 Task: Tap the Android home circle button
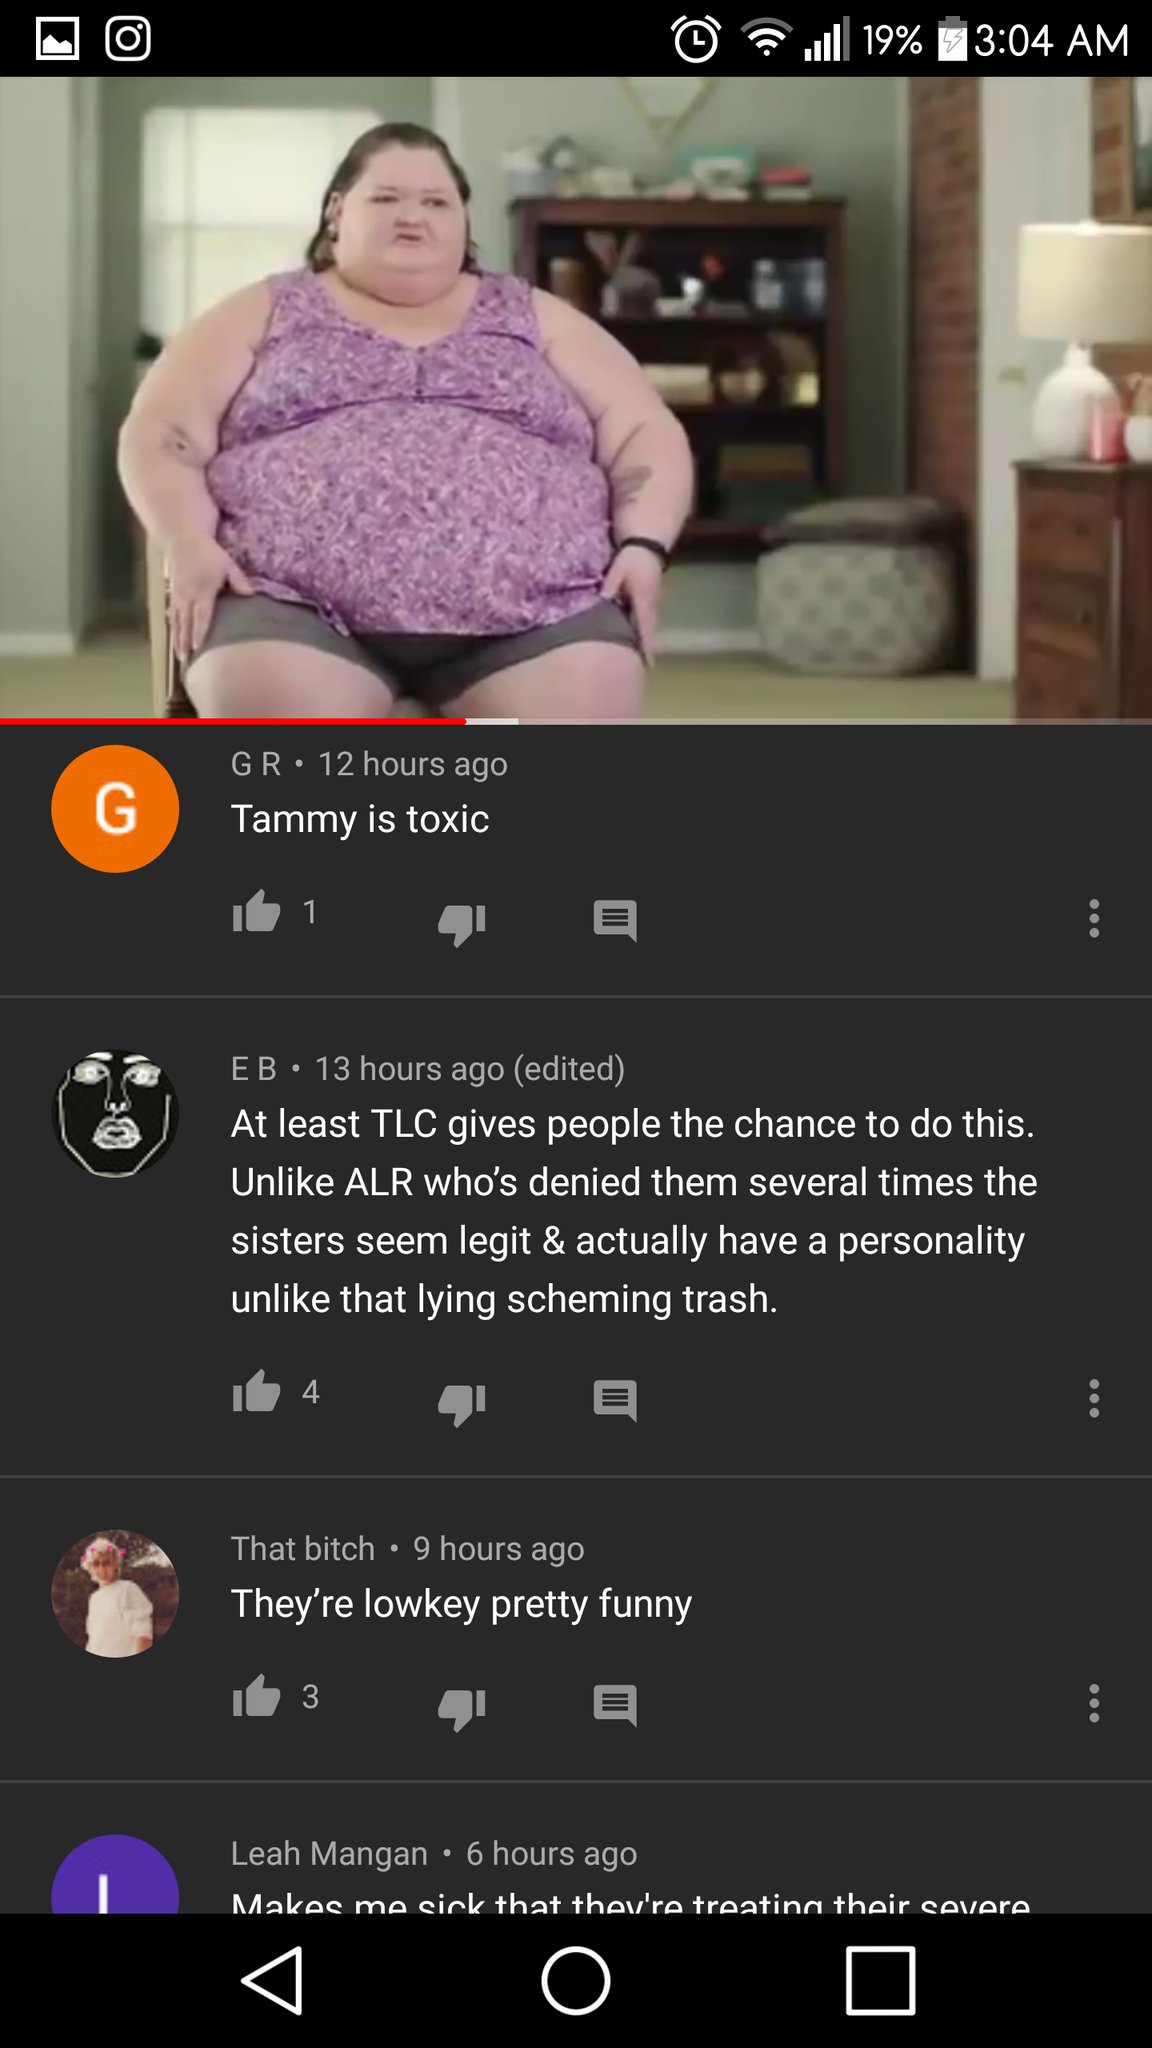click(x=576, y=1980)
